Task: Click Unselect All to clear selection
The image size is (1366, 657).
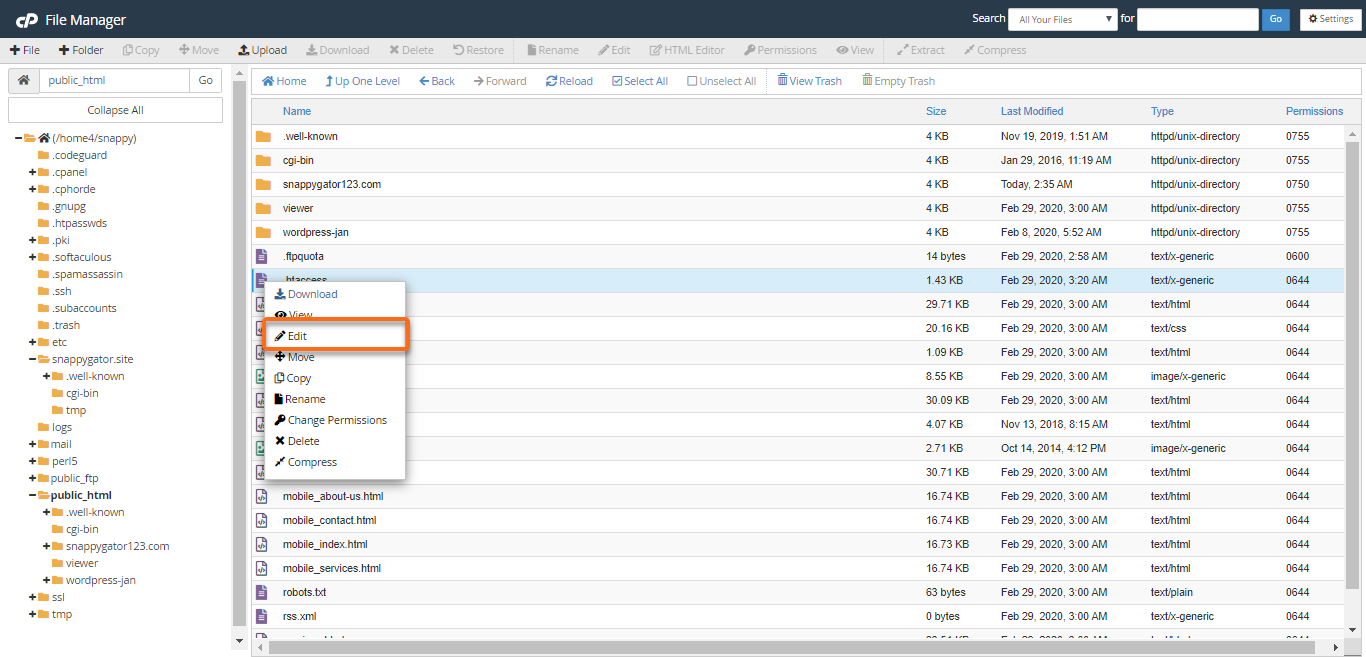Action: pos(720,81)
